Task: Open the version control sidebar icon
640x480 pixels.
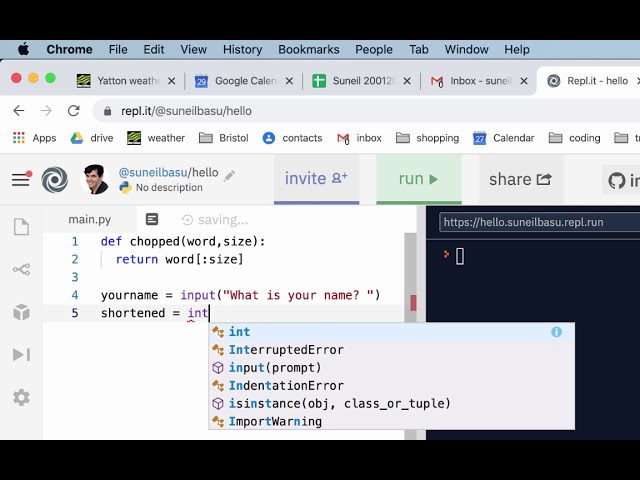Action: (21, 269)
